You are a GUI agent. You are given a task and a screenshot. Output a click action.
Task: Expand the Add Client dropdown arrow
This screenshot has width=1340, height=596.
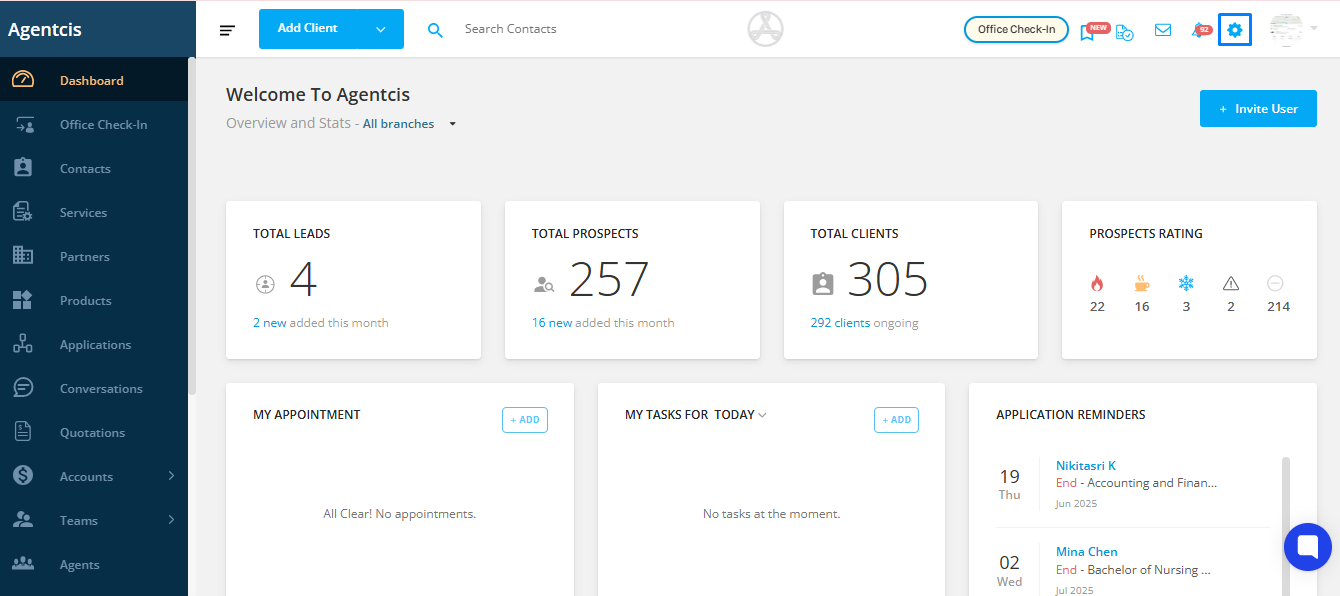point(381,30)
